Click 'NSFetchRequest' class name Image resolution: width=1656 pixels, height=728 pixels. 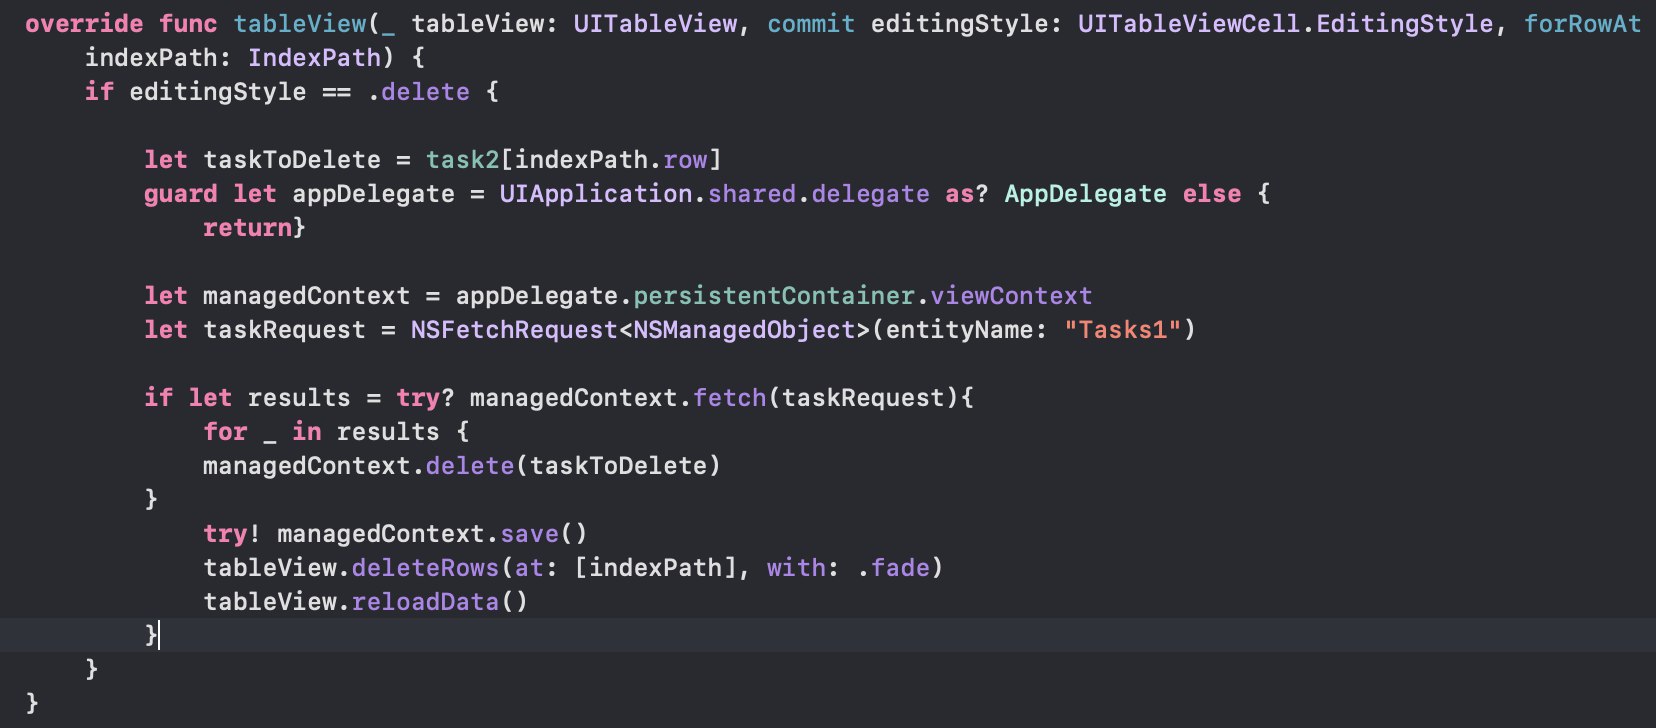pyautogui.click(x=514, y=329)
